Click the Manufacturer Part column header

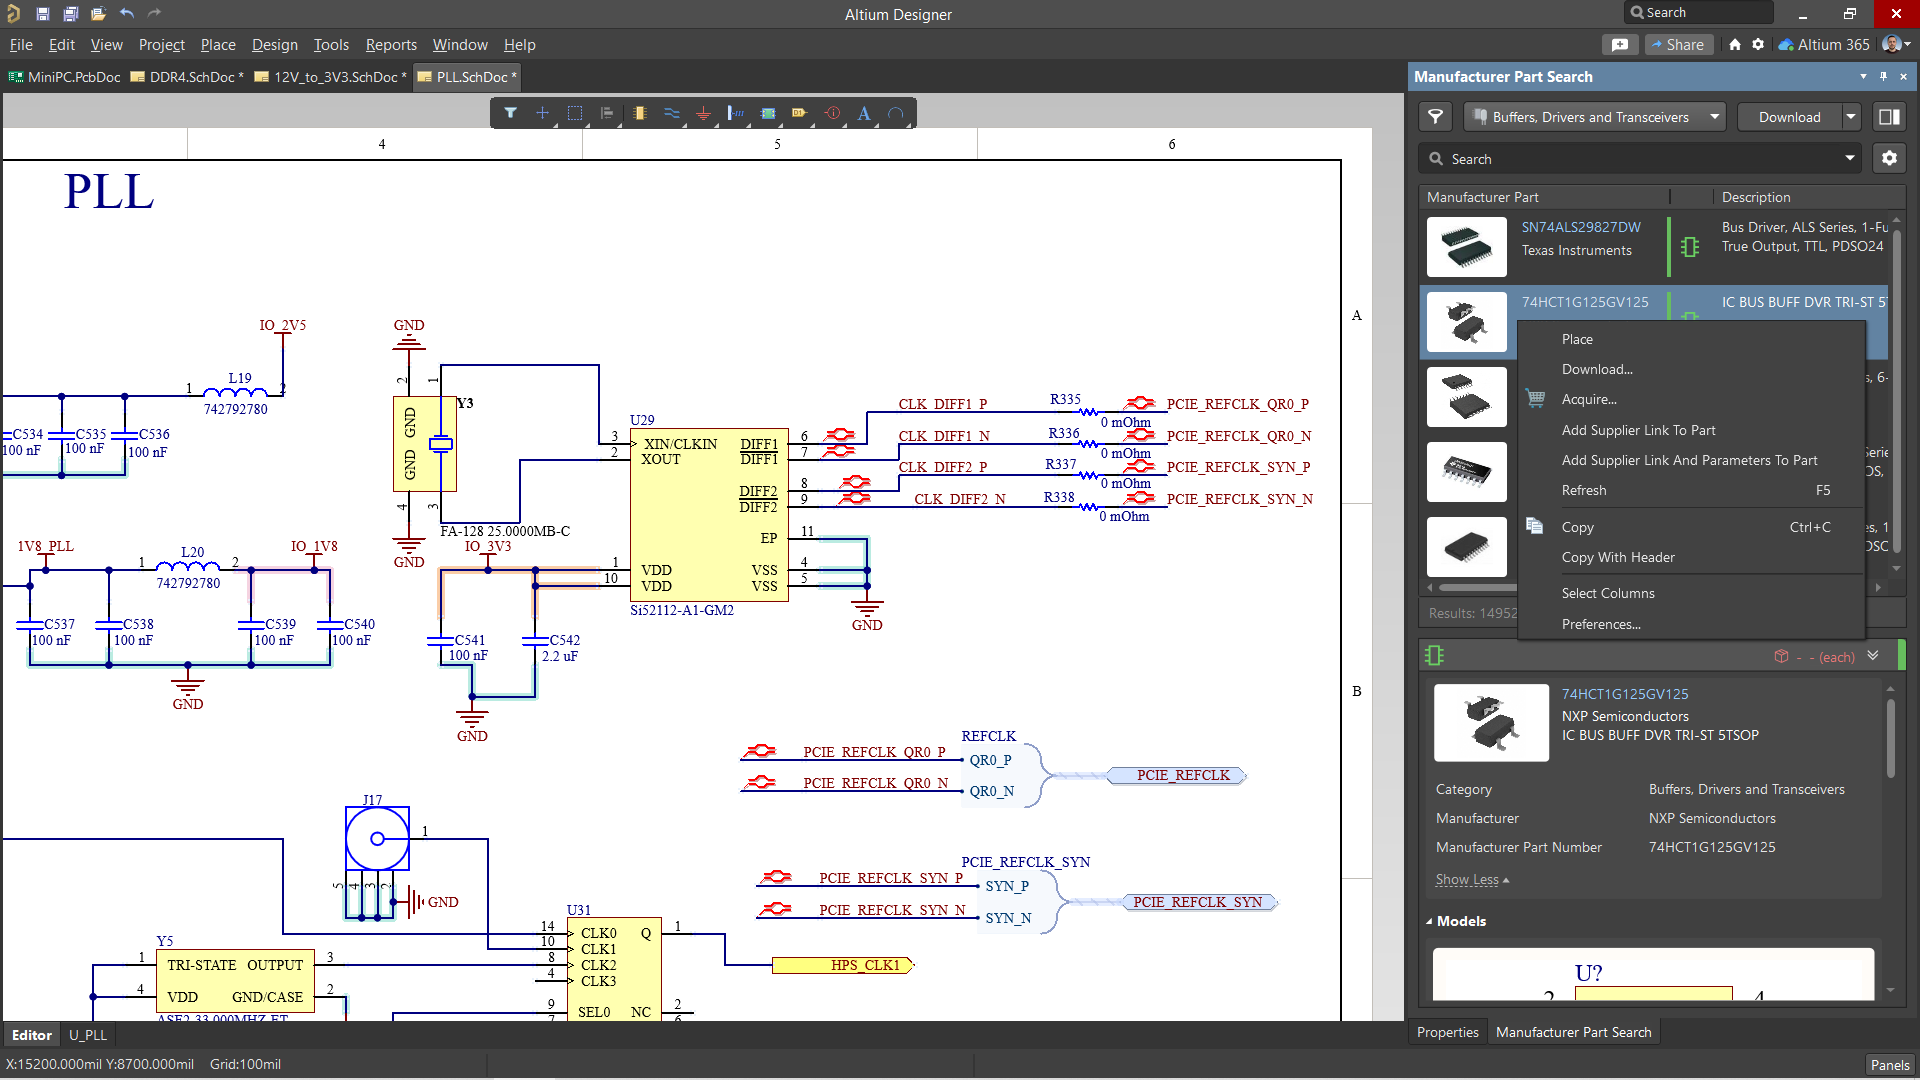pos(1482,197)
